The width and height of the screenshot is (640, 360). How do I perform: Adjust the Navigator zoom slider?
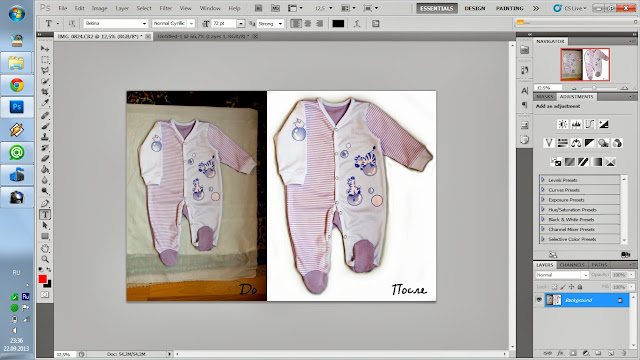click(594, 88)
